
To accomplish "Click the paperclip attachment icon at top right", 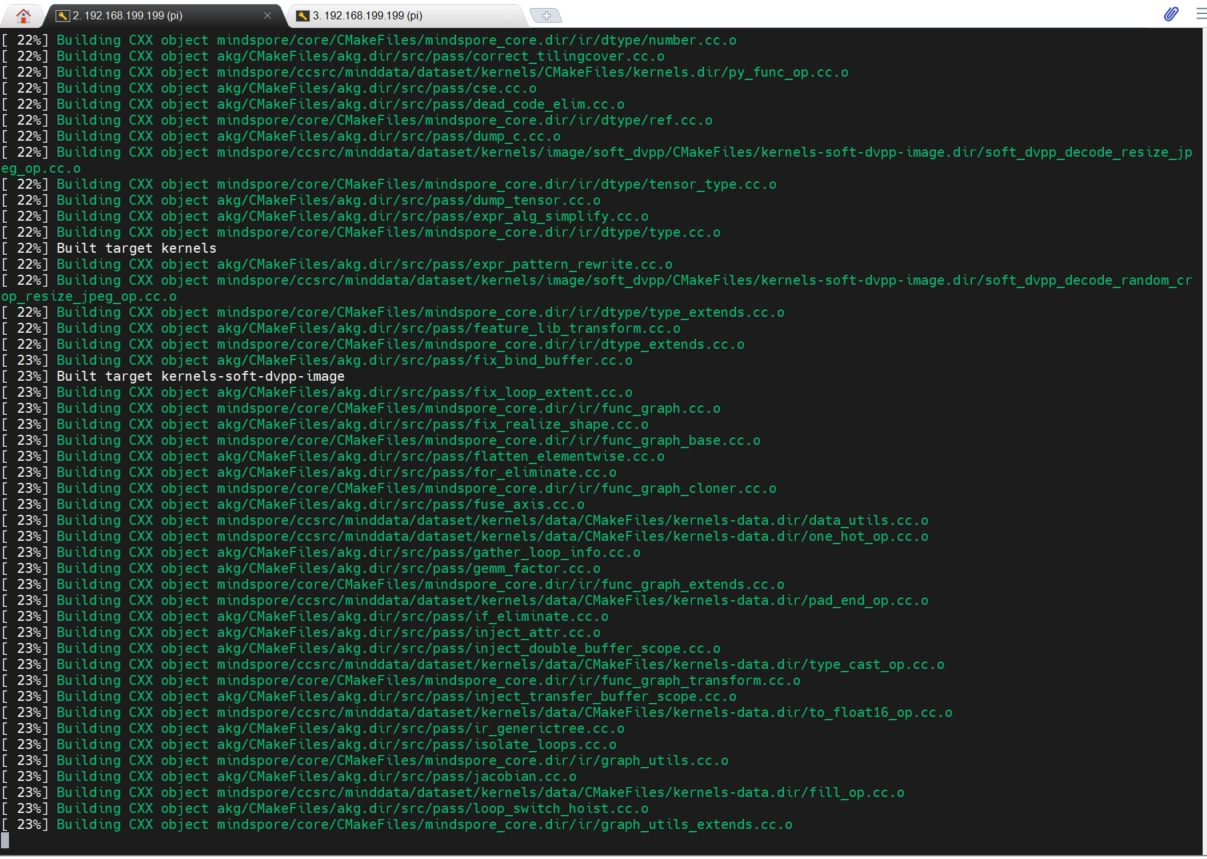I will [1171, 14].
